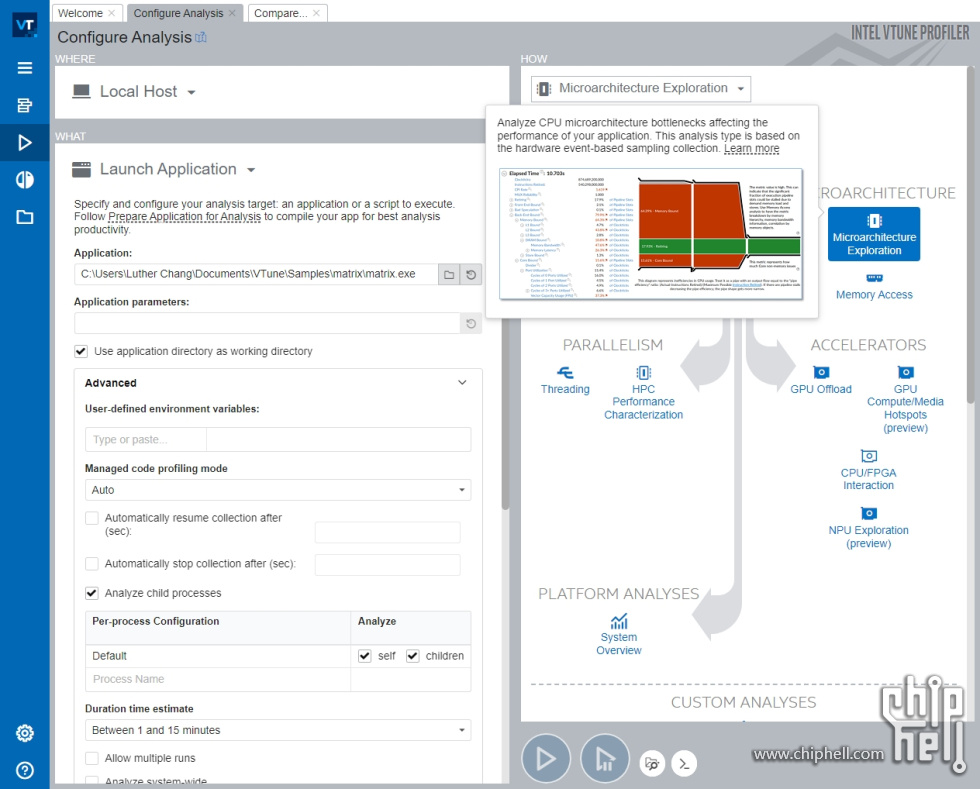Image resolution: width=980 pixels, height=789 pixels.
Task: Select the Configure Analysis tab
Action: click(x=178, y=13)
